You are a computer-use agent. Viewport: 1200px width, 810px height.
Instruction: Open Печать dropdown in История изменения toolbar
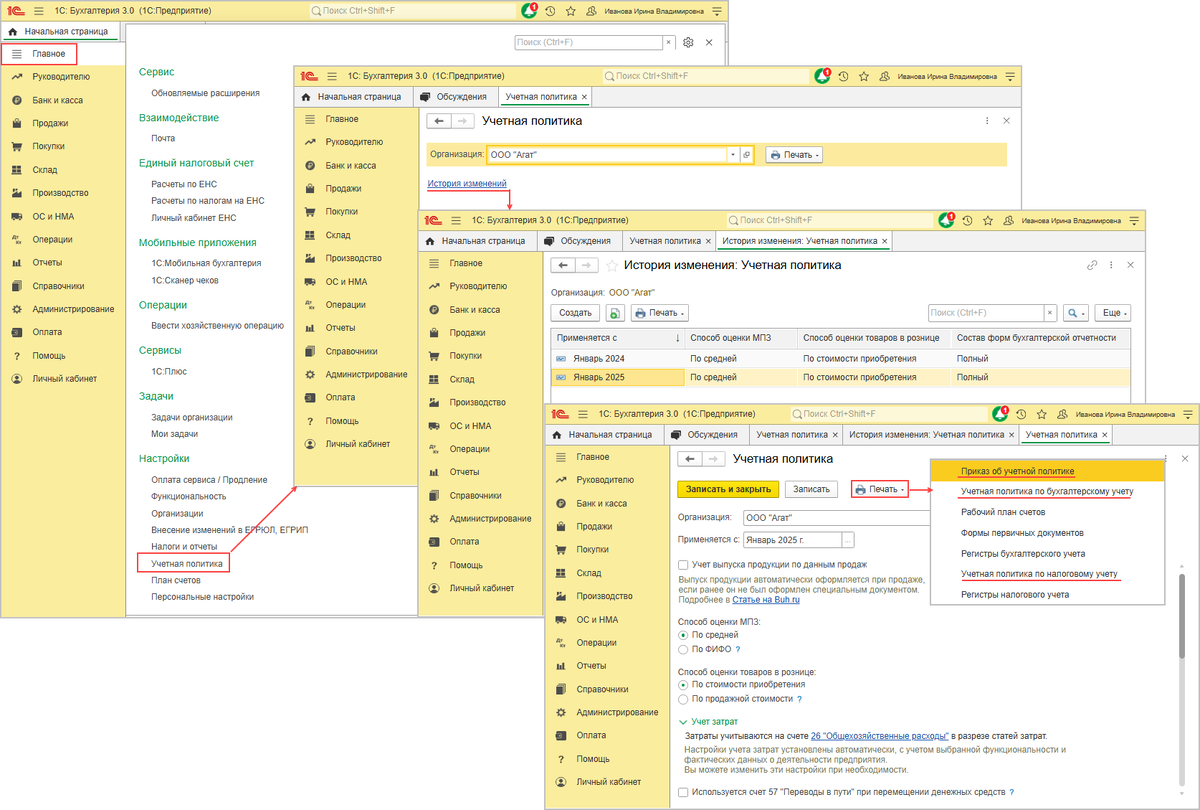(x=660, y=313)
